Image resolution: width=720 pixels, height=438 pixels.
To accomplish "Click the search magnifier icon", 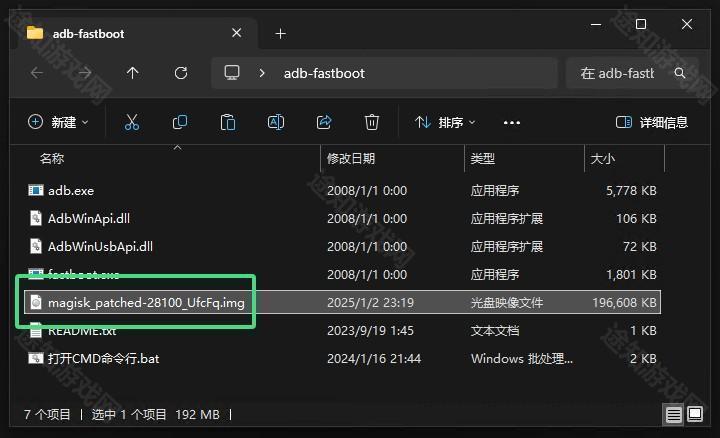I will pyautogui.click(x=680, y=73).
